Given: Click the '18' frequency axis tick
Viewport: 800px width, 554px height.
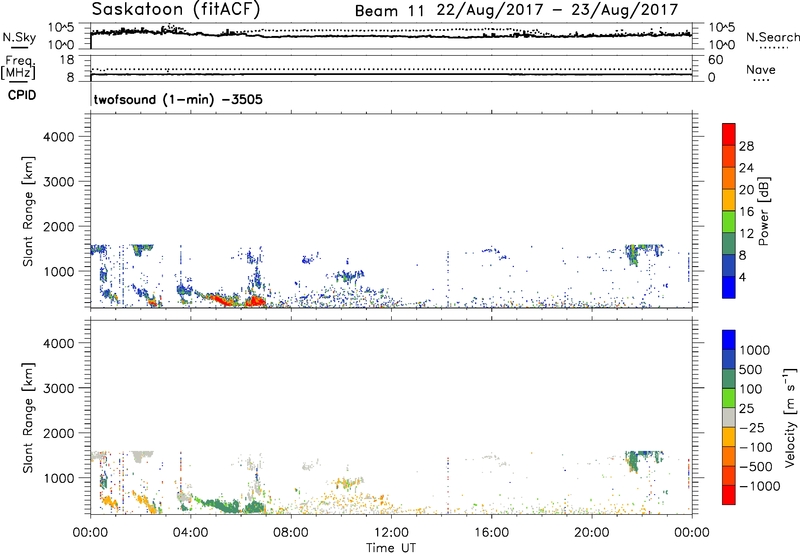Looking at the screenshot, I should pos(67,60).
